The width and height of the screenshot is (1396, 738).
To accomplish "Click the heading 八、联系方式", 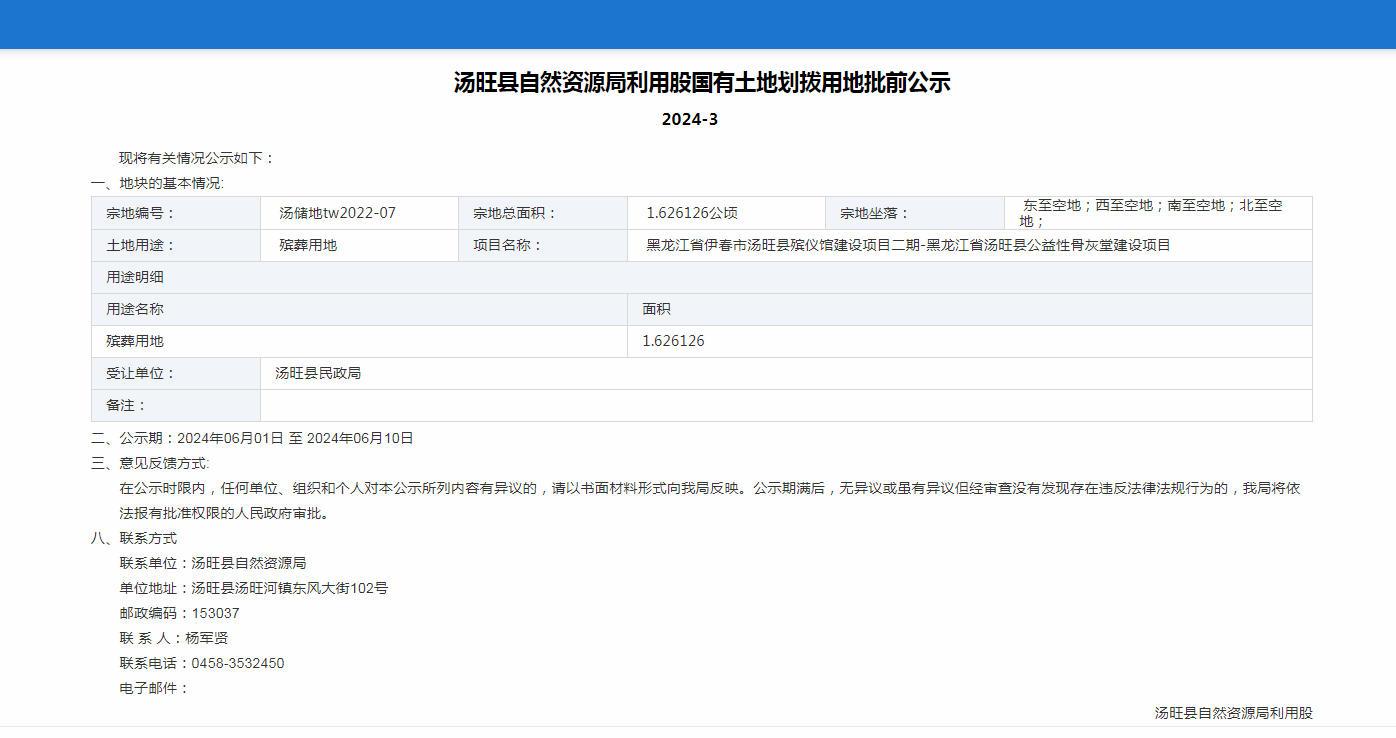I will point(134,538).
